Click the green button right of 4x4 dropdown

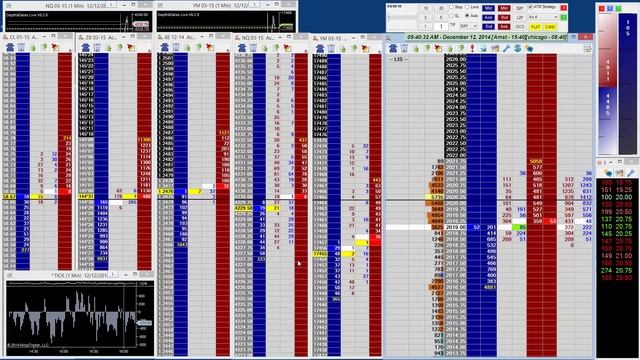point(564,17)
